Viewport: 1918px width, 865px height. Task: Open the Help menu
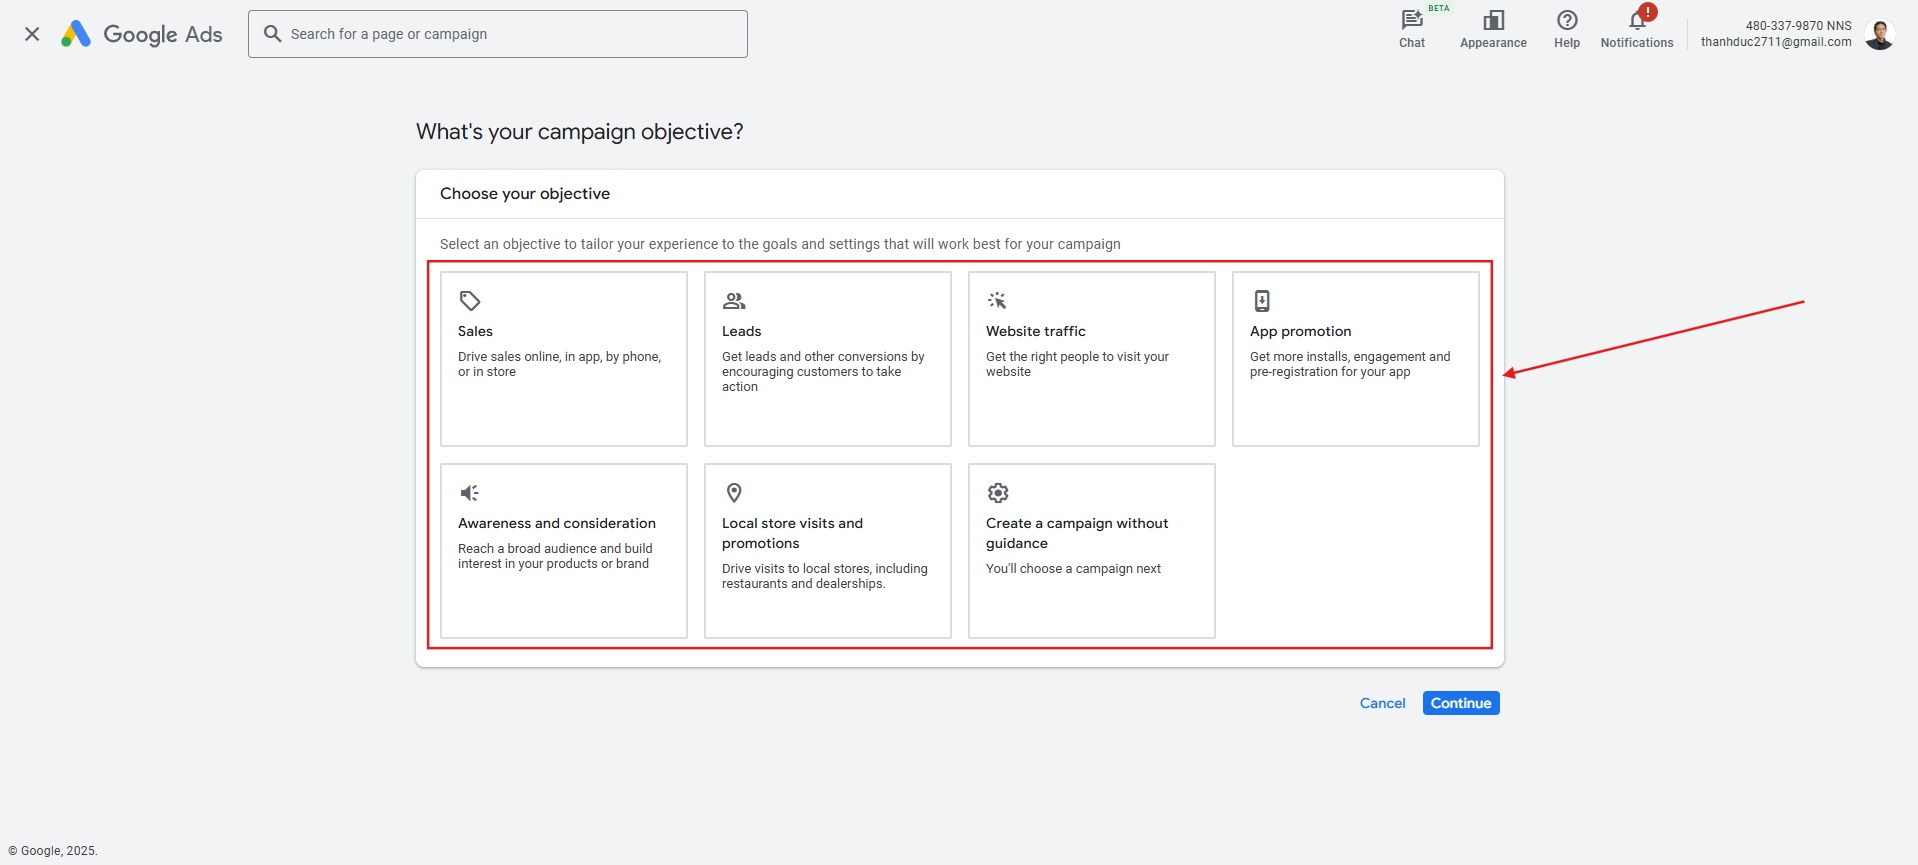[1566, 29]
